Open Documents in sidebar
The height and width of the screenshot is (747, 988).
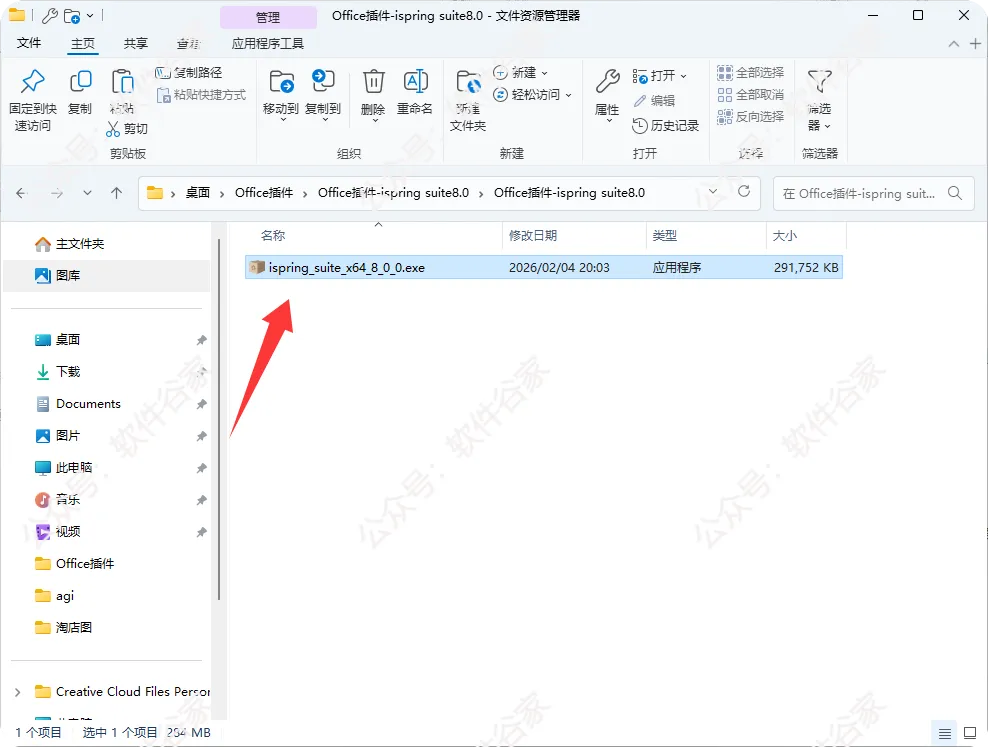click(x=88, y=404)
